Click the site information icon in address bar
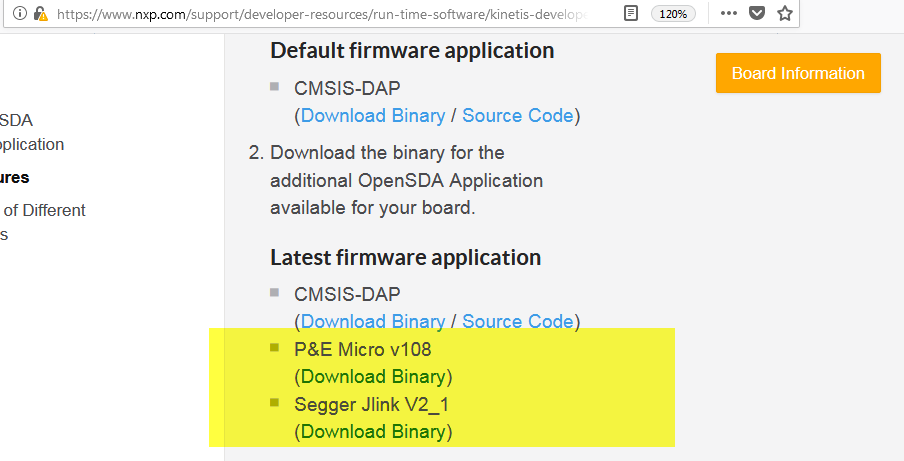The image size is (904, 461). (x=21, y=14)
